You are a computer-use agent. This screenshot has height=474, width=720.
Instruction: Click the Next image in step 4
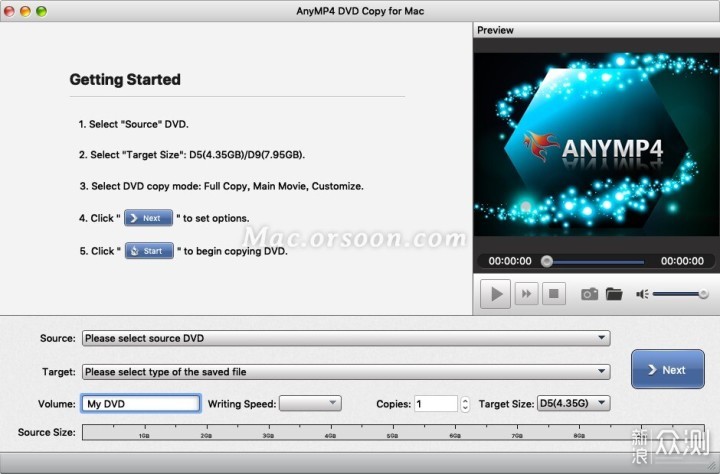tap(148, 218)
